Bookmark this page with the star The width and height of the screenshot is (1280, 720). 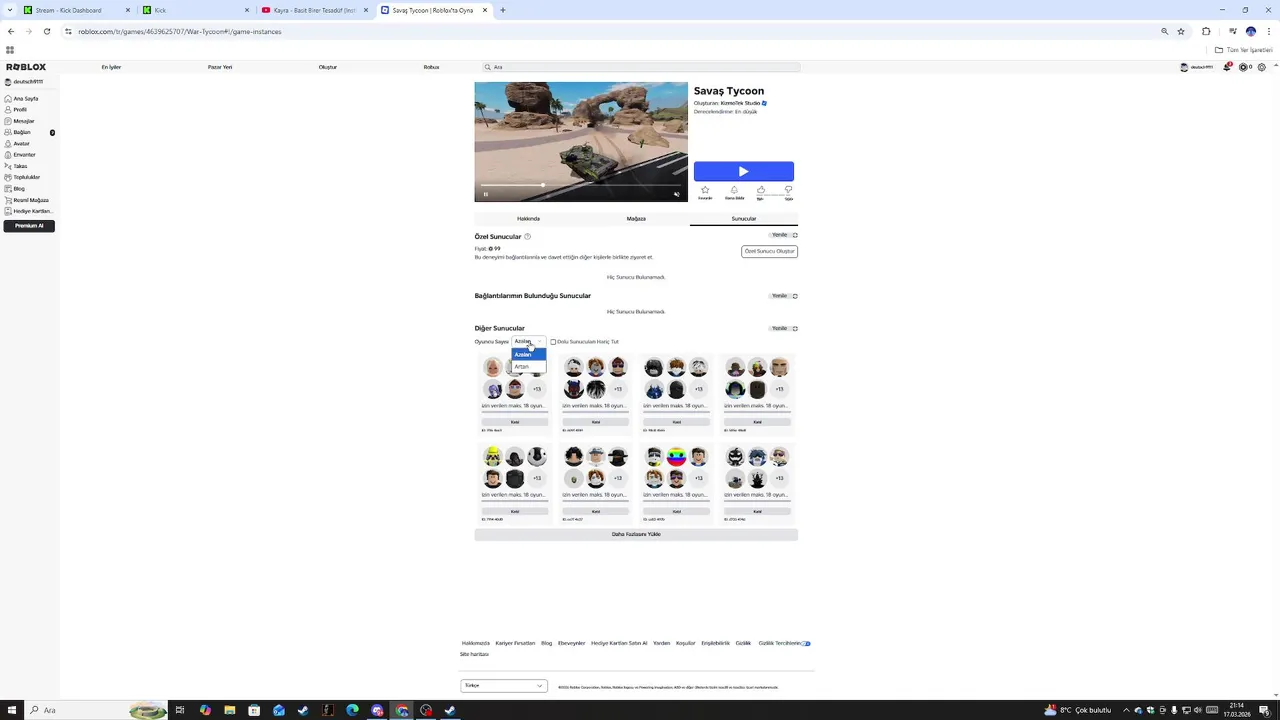(x=1181, y=31)
